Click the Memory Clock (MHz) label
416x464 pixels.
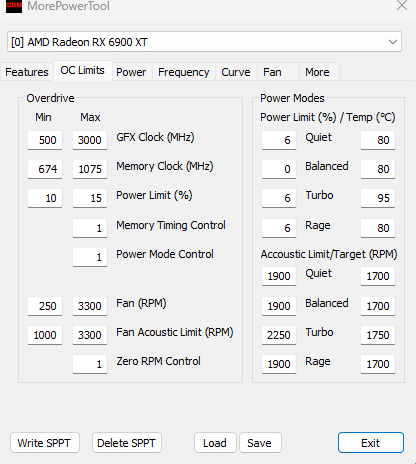165,166
